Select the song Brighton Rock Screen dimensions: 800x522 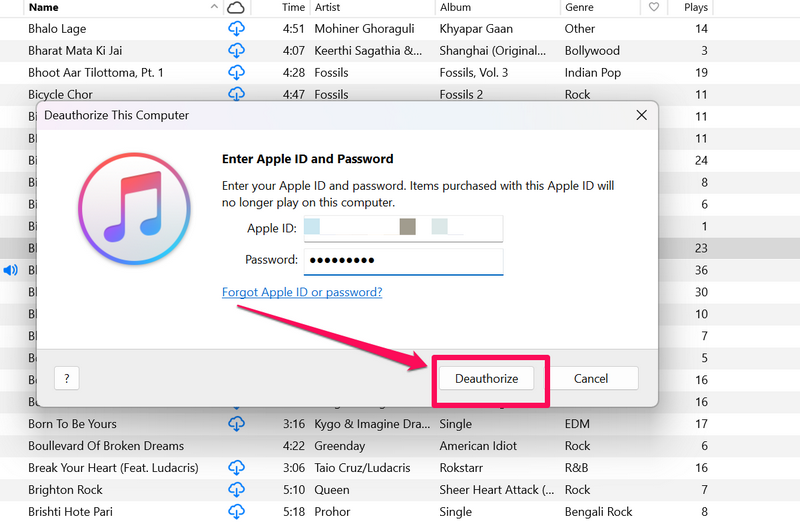point(65,489)
